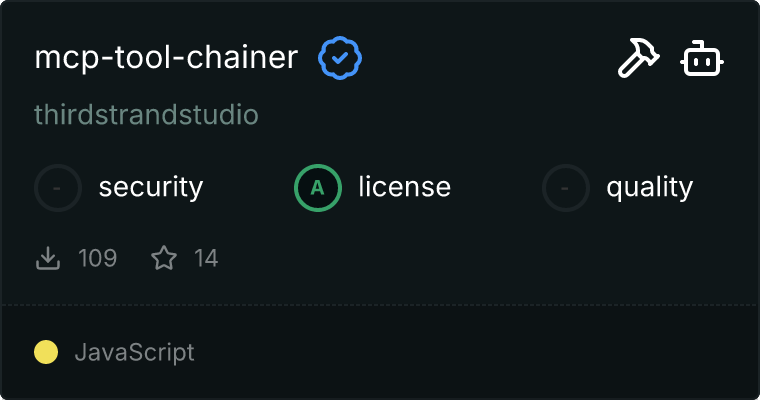Click the star outline icon
This screenshot has height=400, width=760.
[x=164, y=259]
